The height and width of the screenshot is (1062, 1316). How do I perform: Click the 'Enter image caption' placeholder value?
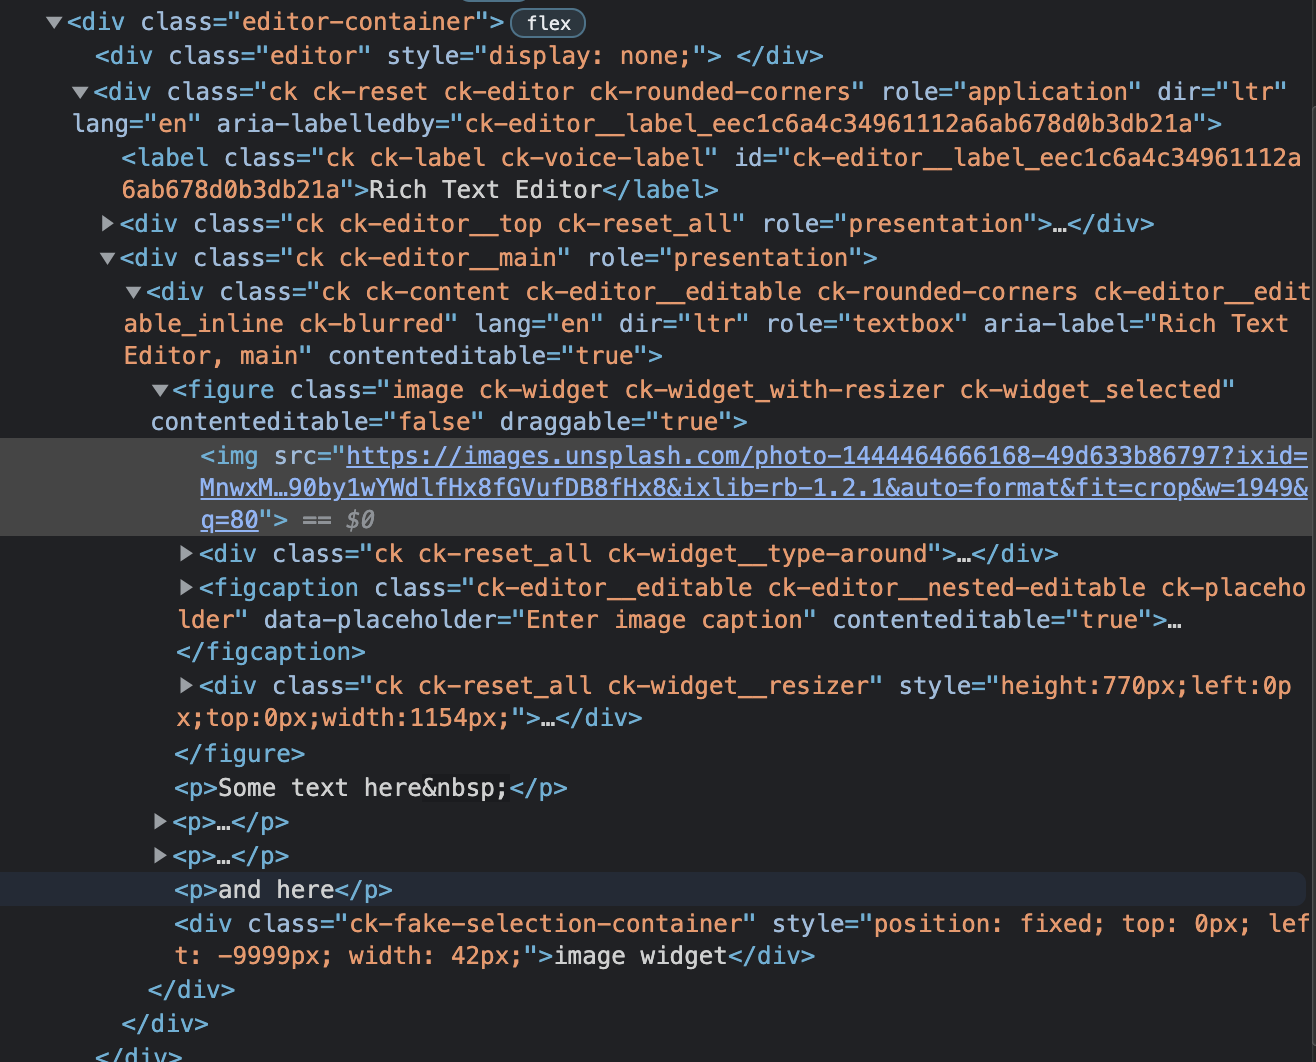click(664, 620)
